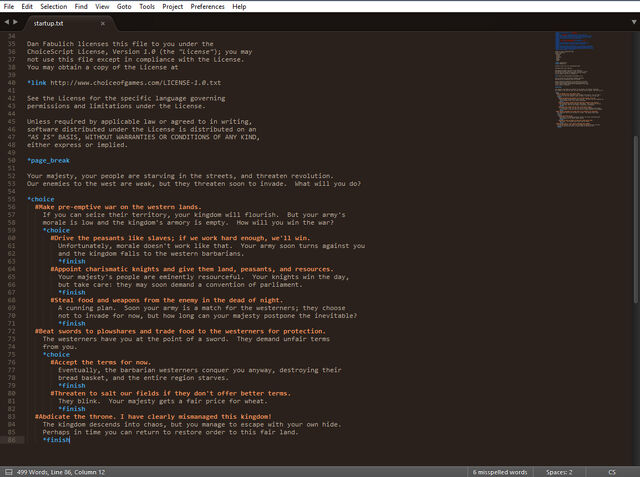This screenshot has height=477, width=640.
Task: Click 'Your majesty, your people are starving' line
Action: click(x=180, y=176)
